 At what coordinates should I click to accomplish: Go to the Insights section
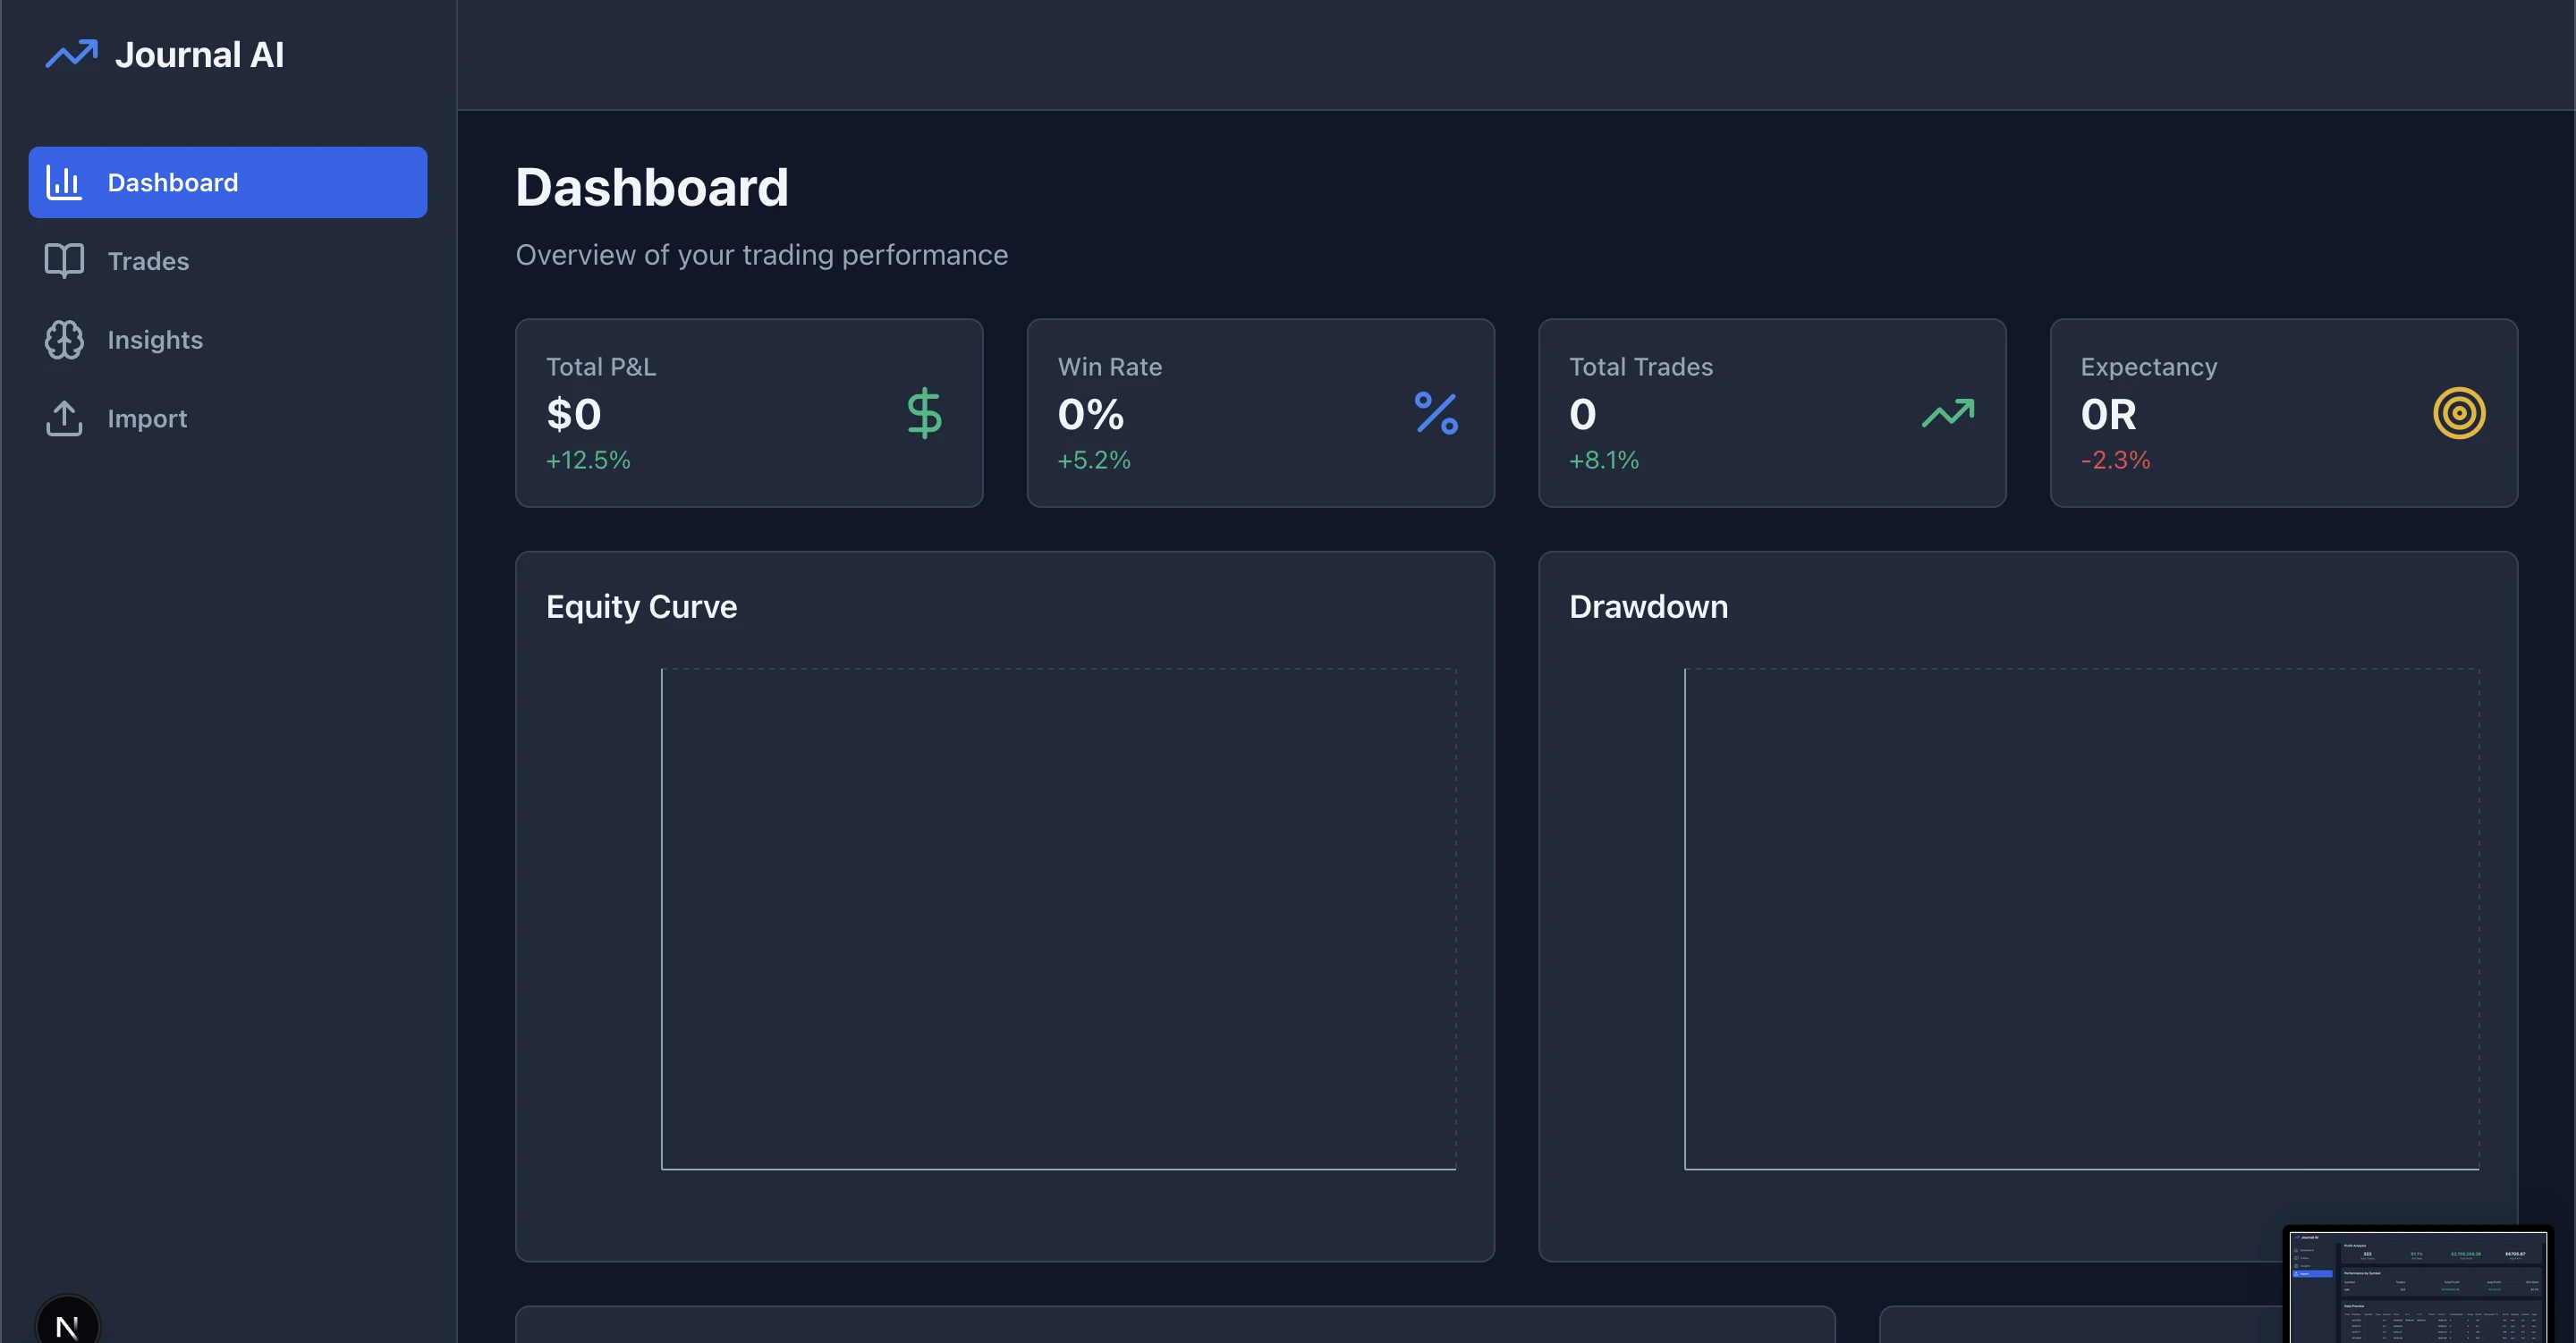(x=155, y=340)
